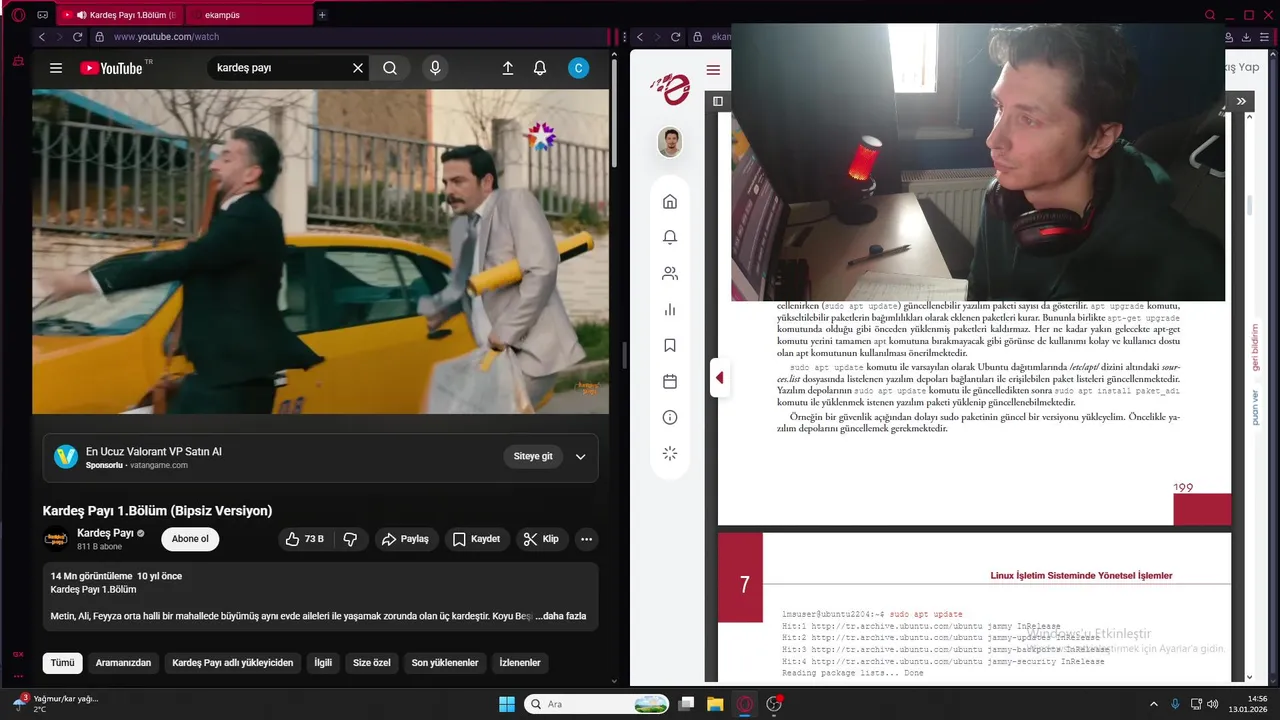Open the Kardeş Payı channel name link
Viewport: 1280px width, 720px height.
click(x=105, y=533)
